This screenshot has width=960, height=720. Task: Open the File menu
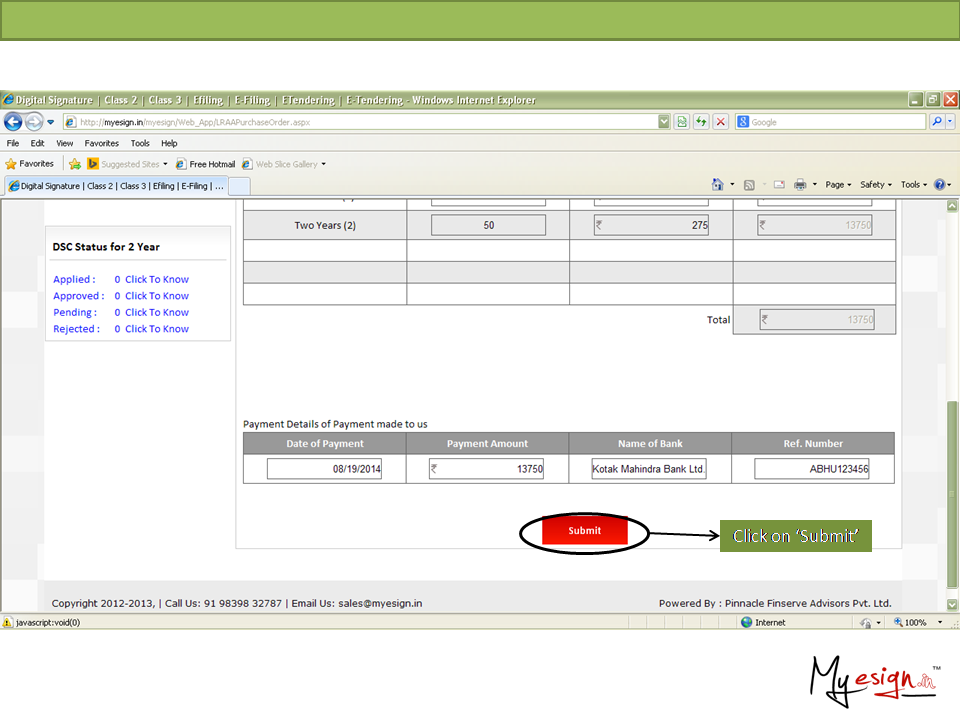point(13,143)
